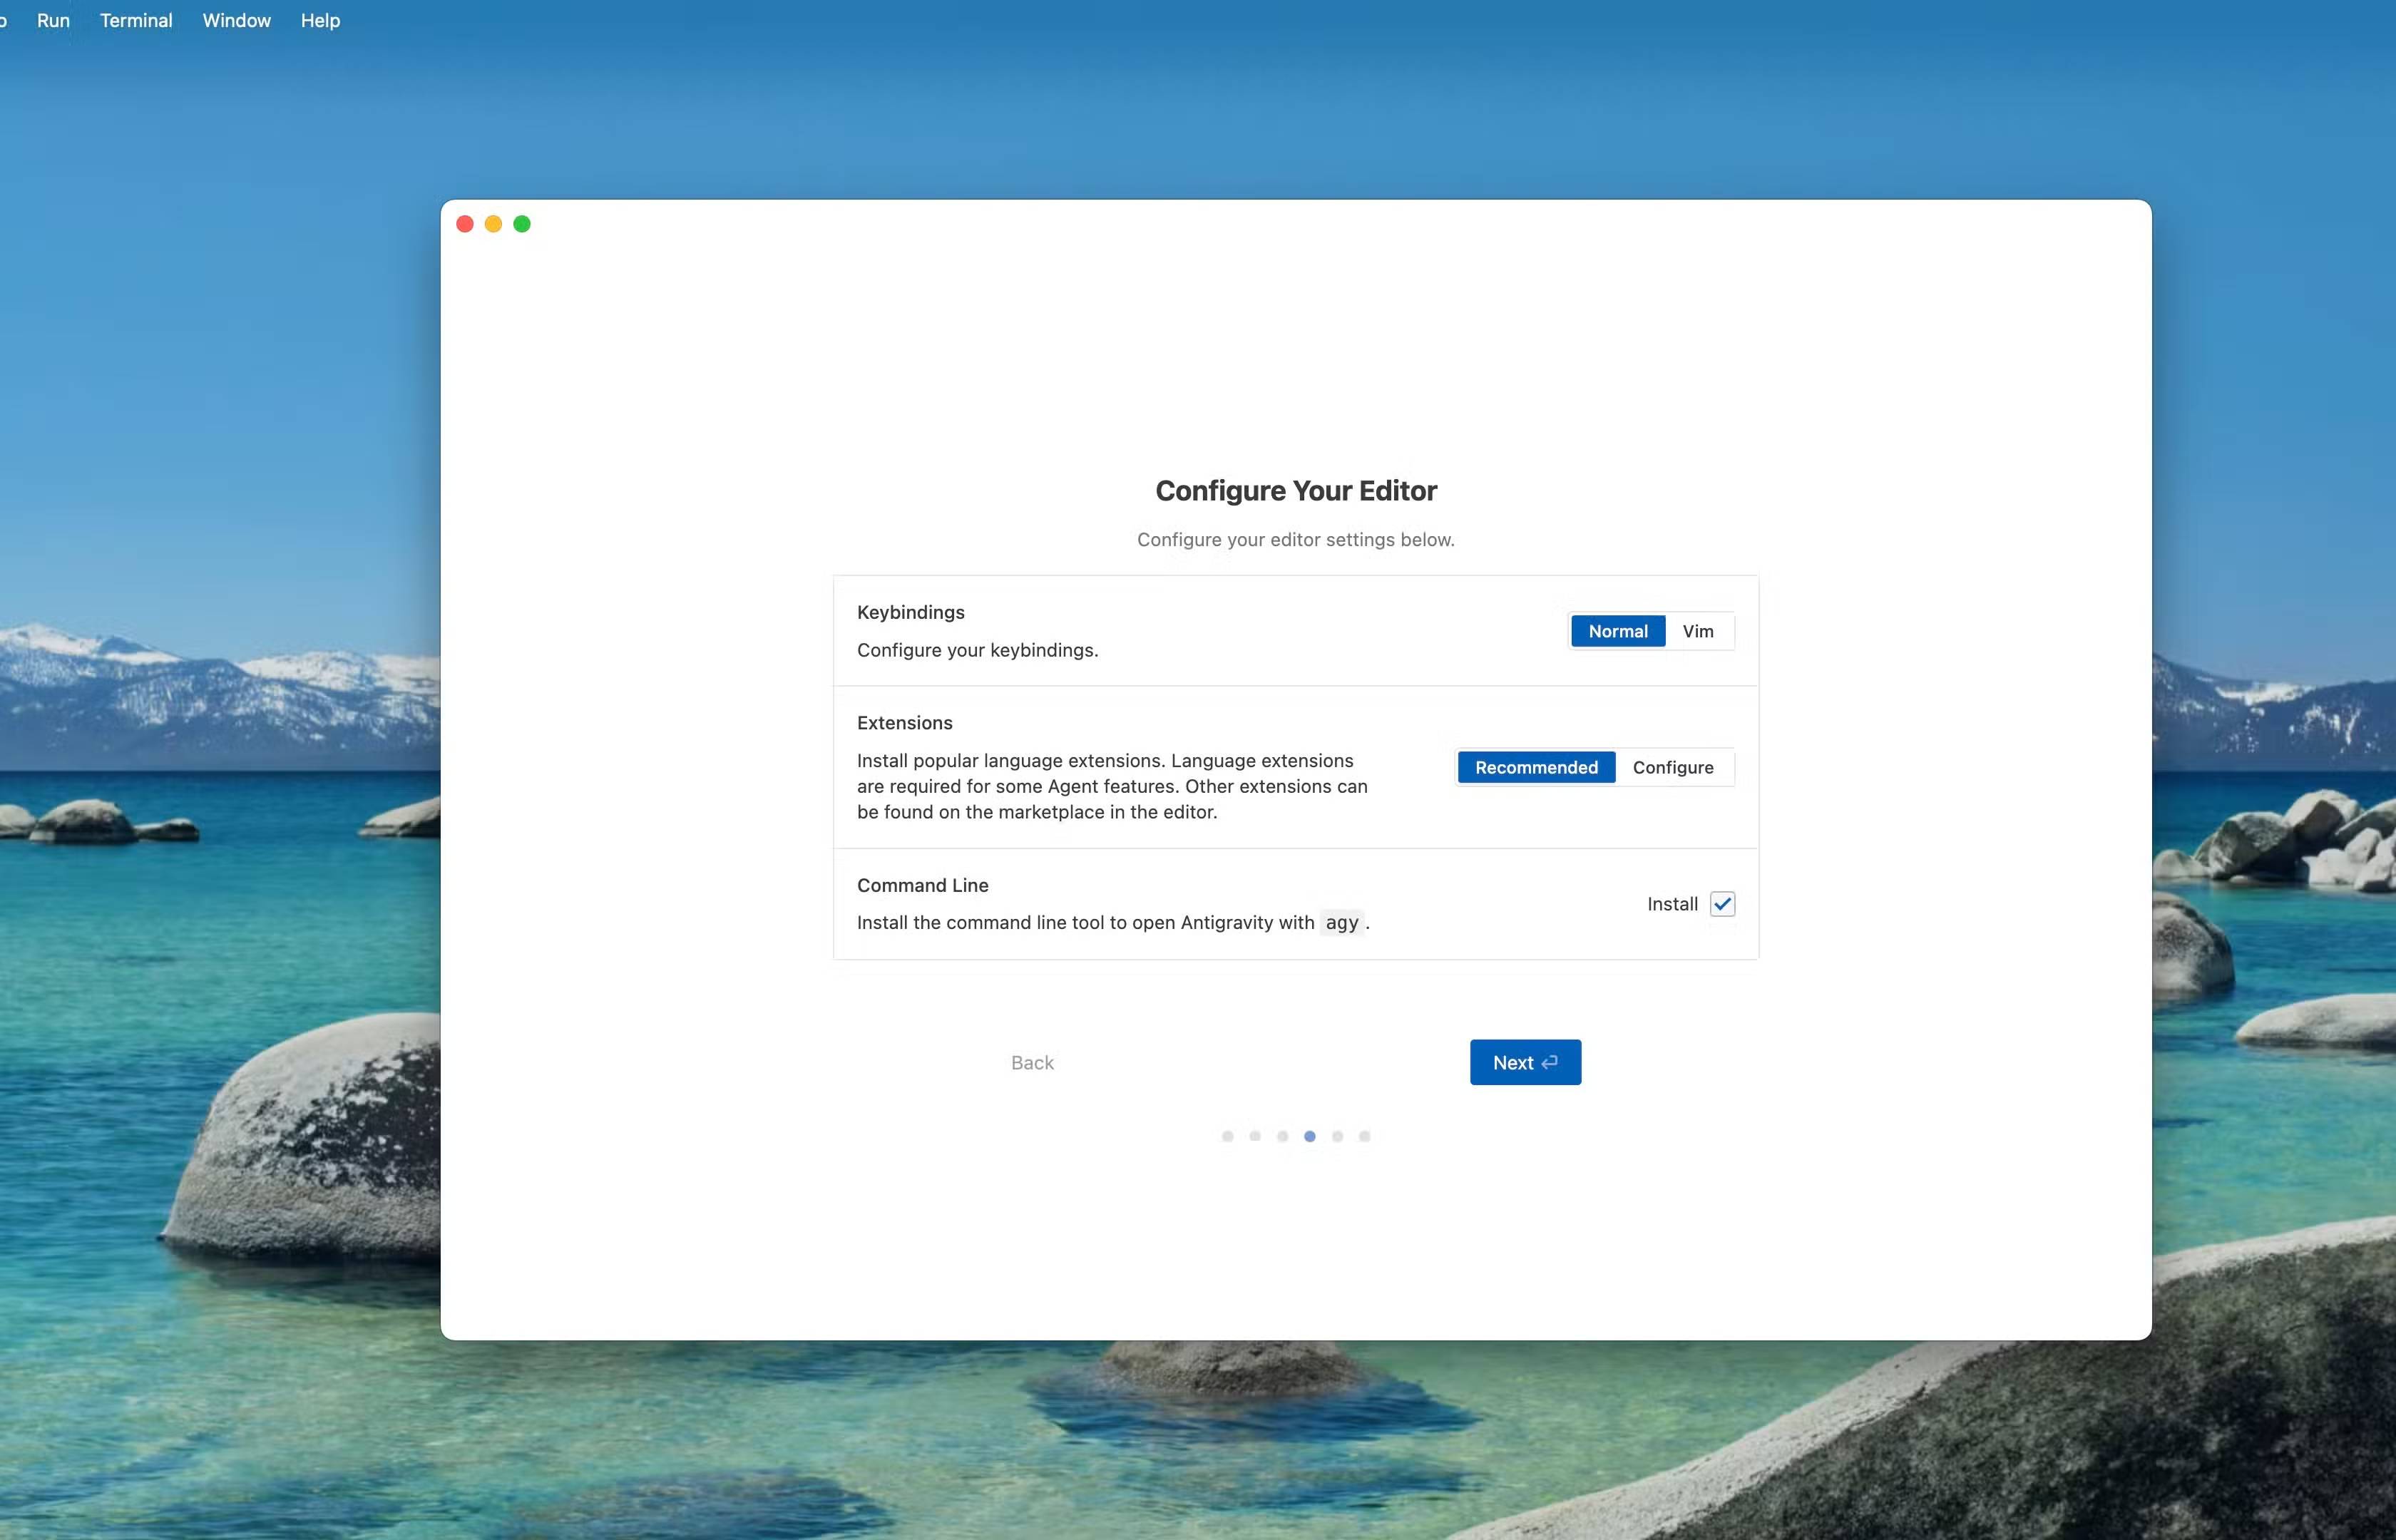Click the active fourth step dot
This screenshot has width=2396, height=1540.
click(1309, 1136)
